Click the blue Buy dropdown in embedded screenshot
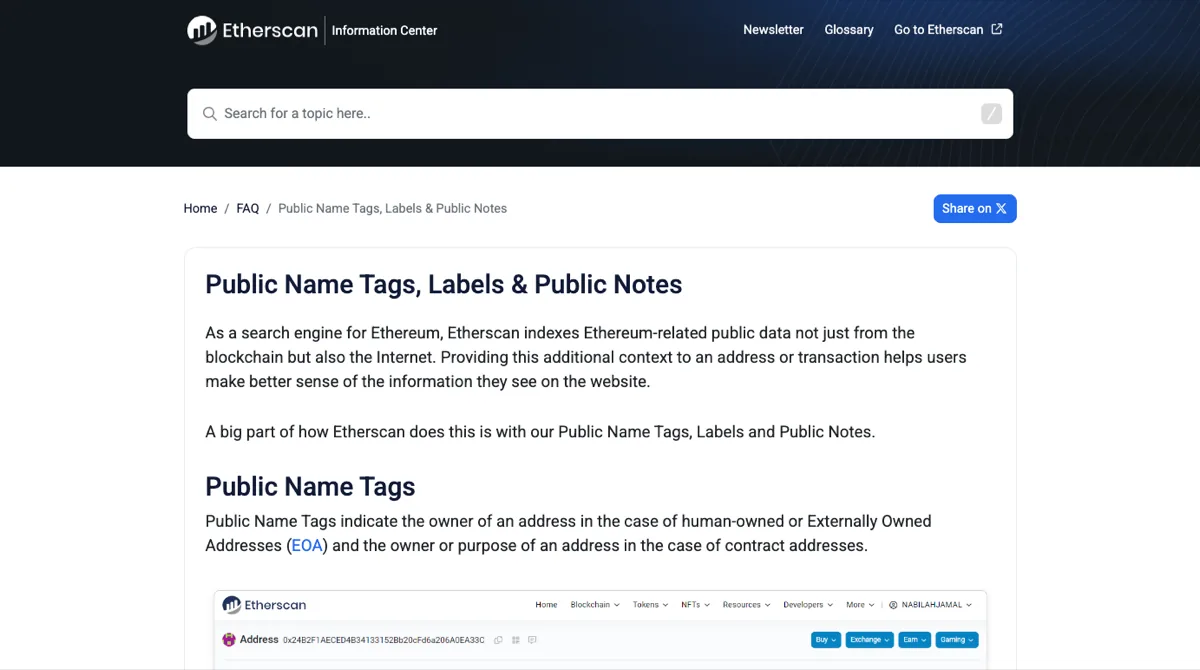This screenshot has height=670, width=1200. click(826, 640)
